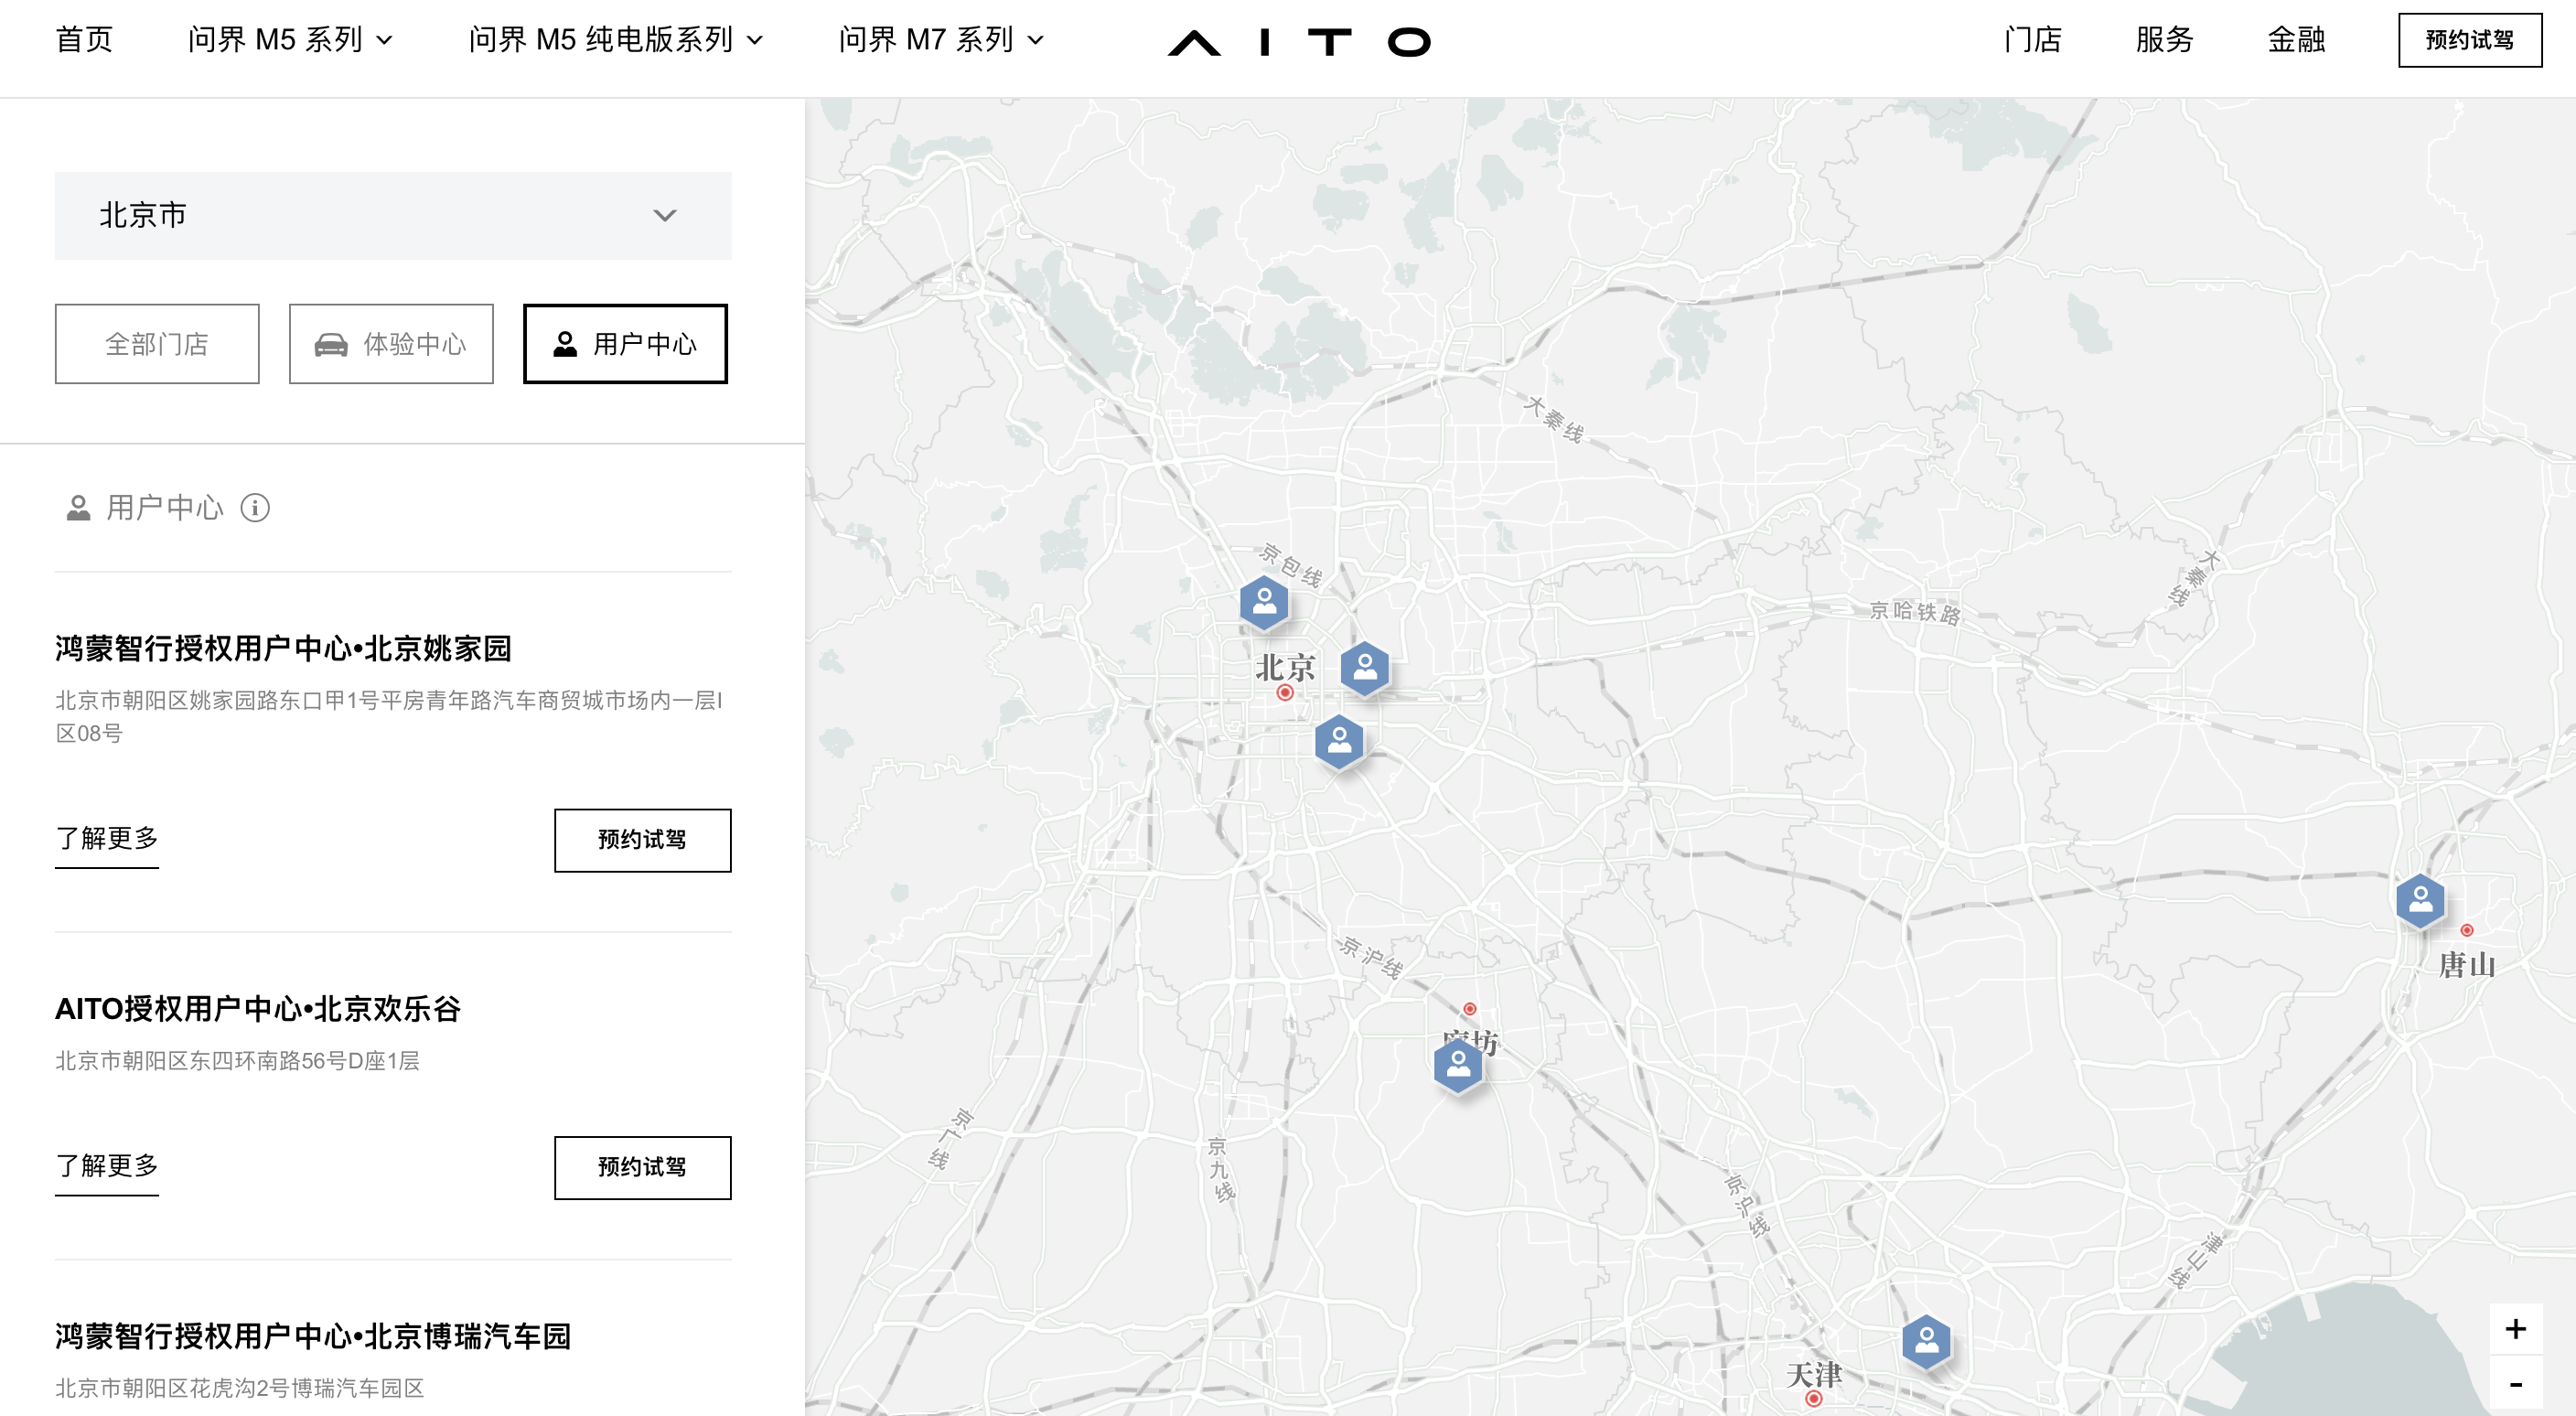Click 预约试驾 button in top header
Image resolution: width=2576 pixels, height=1416 pixels.
(2470, 40)
